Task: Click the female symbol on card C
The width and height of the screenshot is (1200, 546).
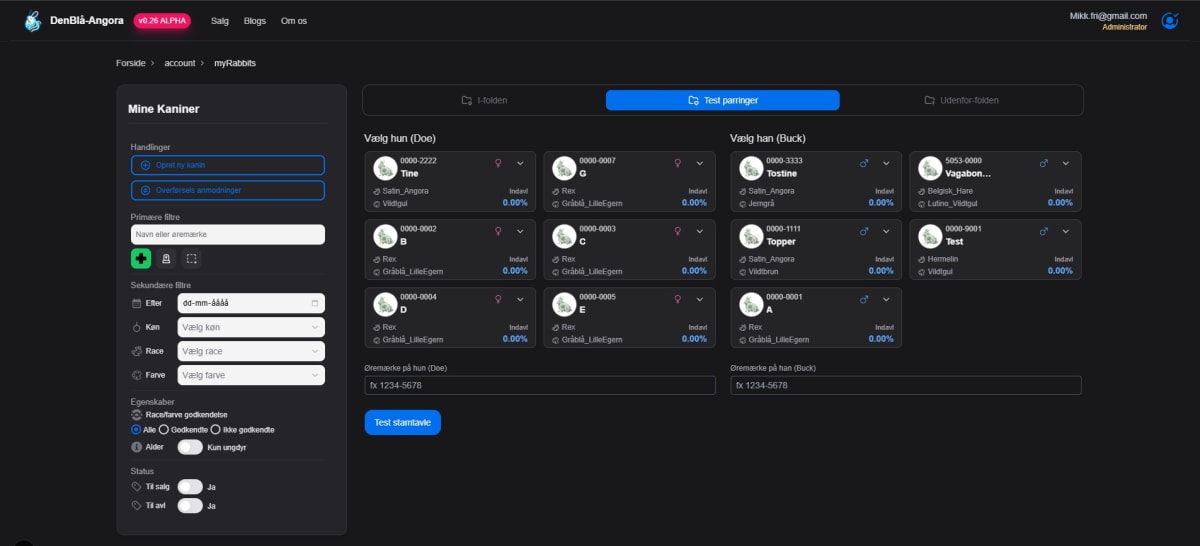Action: [x=677, y=231]
